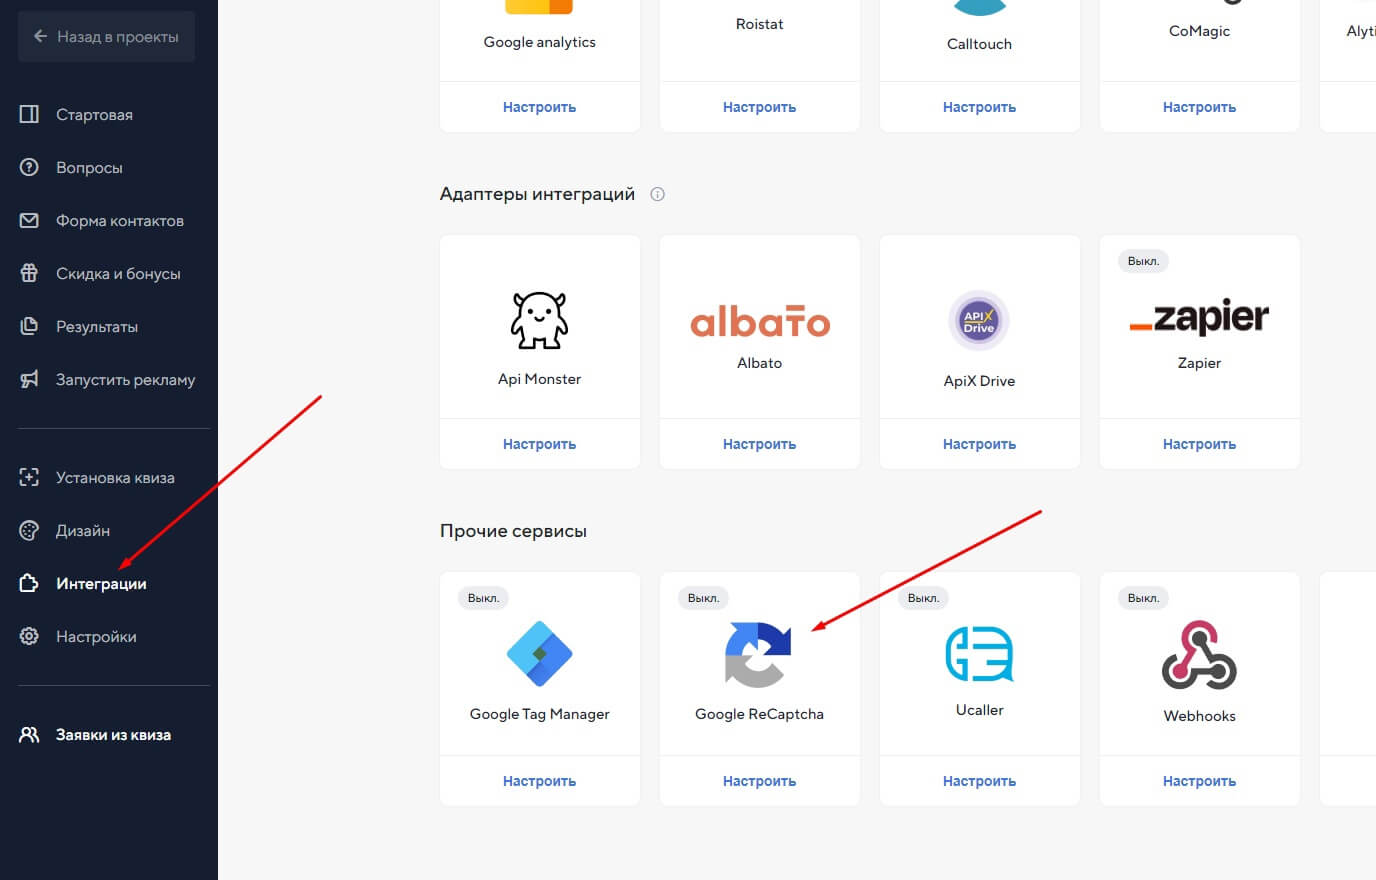Select Запустить рекламу in sidebar
The height and width of the screenshot is (880, 1376).
(x=125, y=379)
